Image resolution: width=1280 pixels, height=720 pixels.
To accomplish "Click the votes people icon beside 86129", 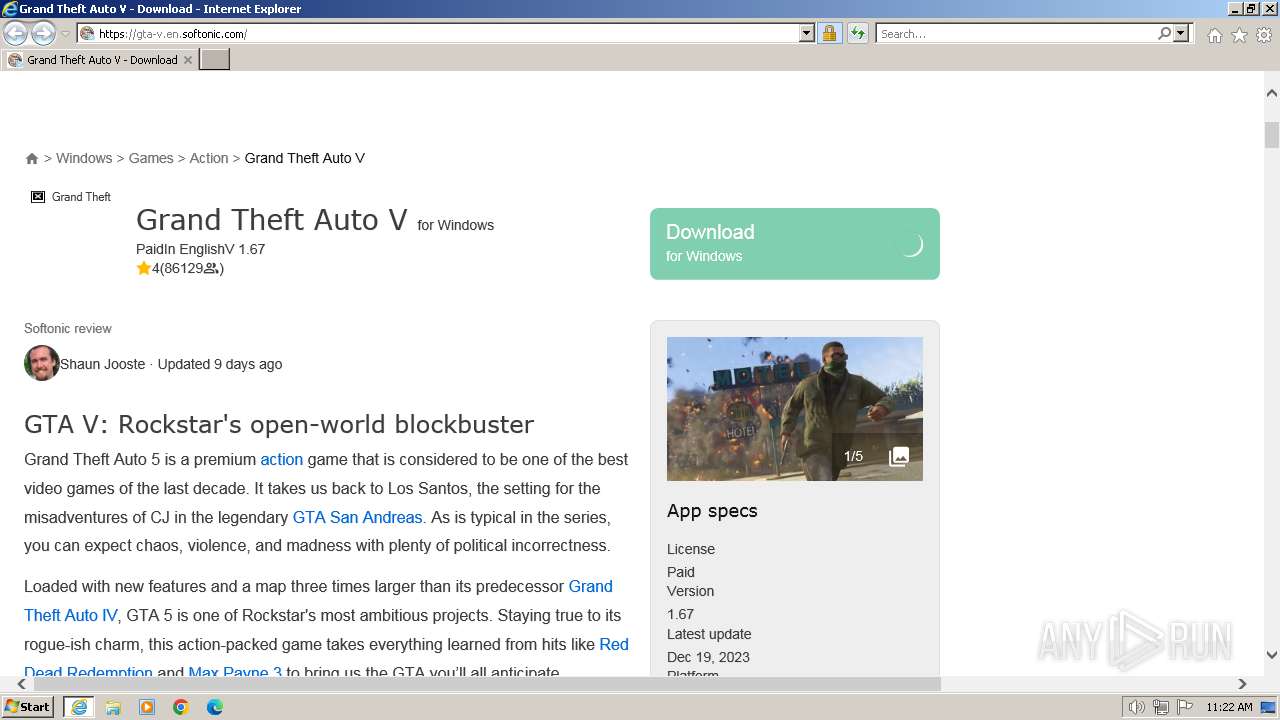I will (x=211, y=268).
